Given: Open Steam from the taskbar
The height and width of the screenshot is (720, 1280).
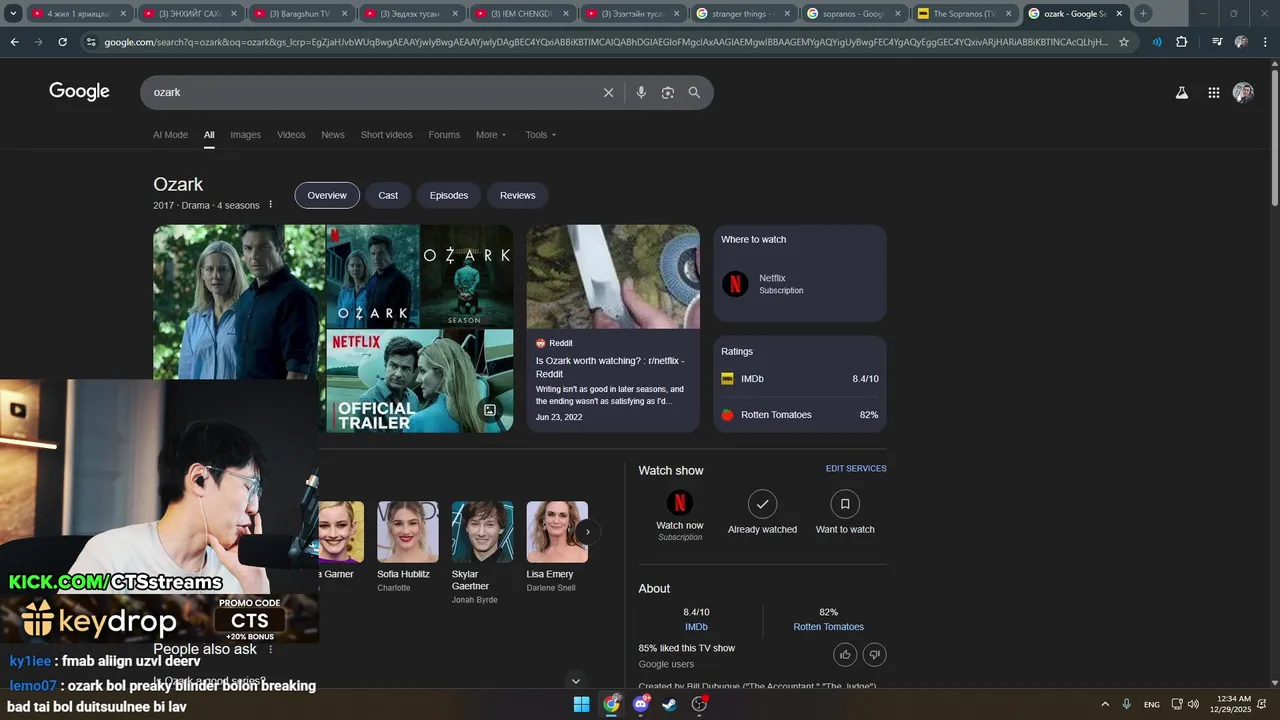Looking at the screenshot, I should [x=669, y=704].
